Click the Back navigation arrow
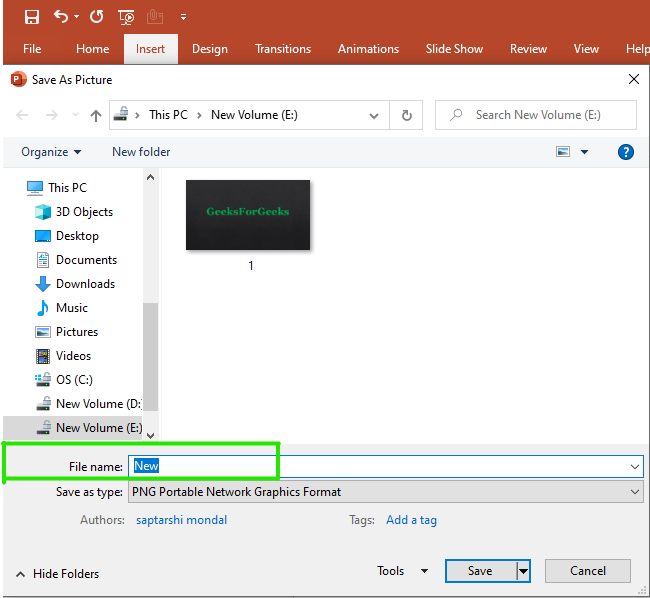This screenshot has width=650, height=598. click(22, 115)
